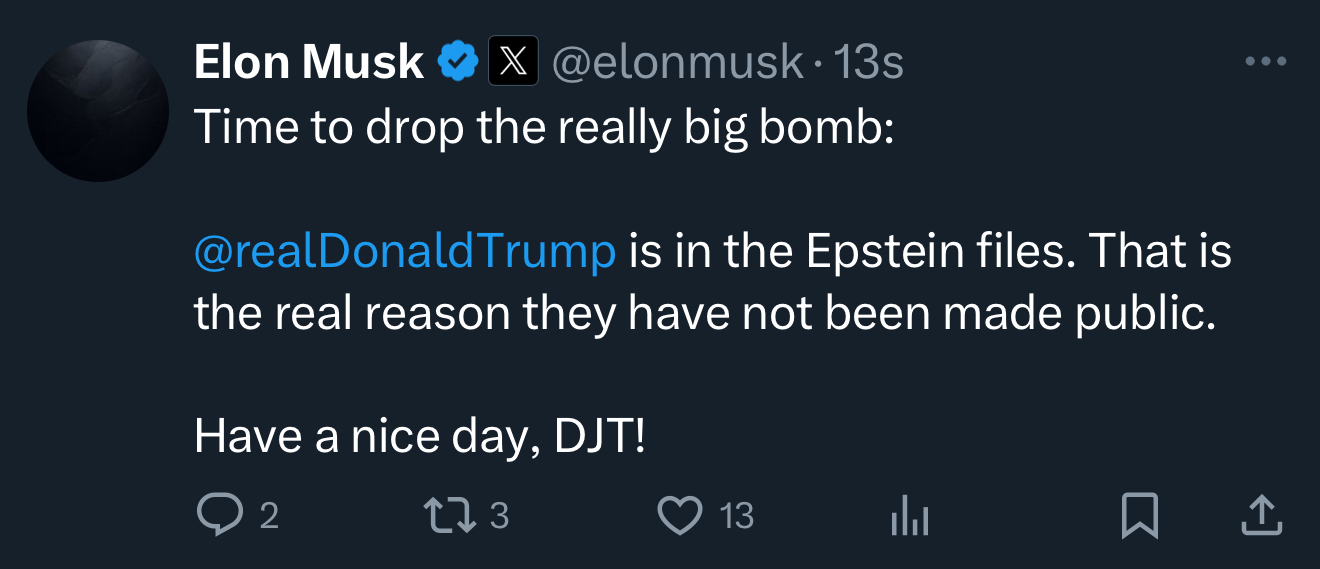
Task: Open the @realDonaldTrump mention link
Action: point(404,252)
